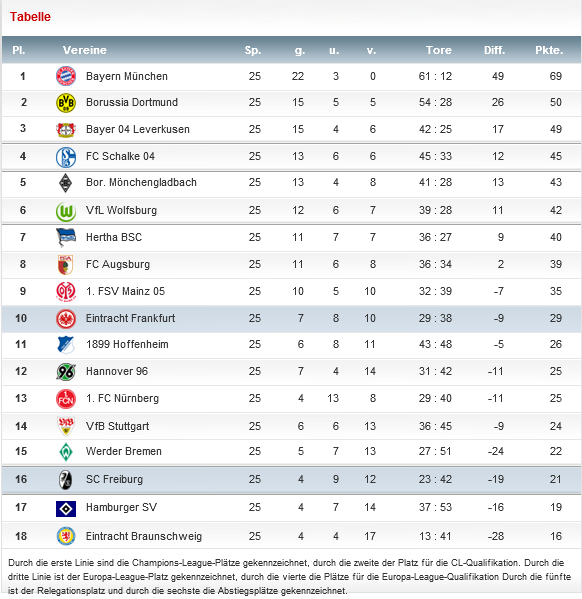
Task: Click the Eintracht Braunschweig lion crest
Action: coord(66,536)
